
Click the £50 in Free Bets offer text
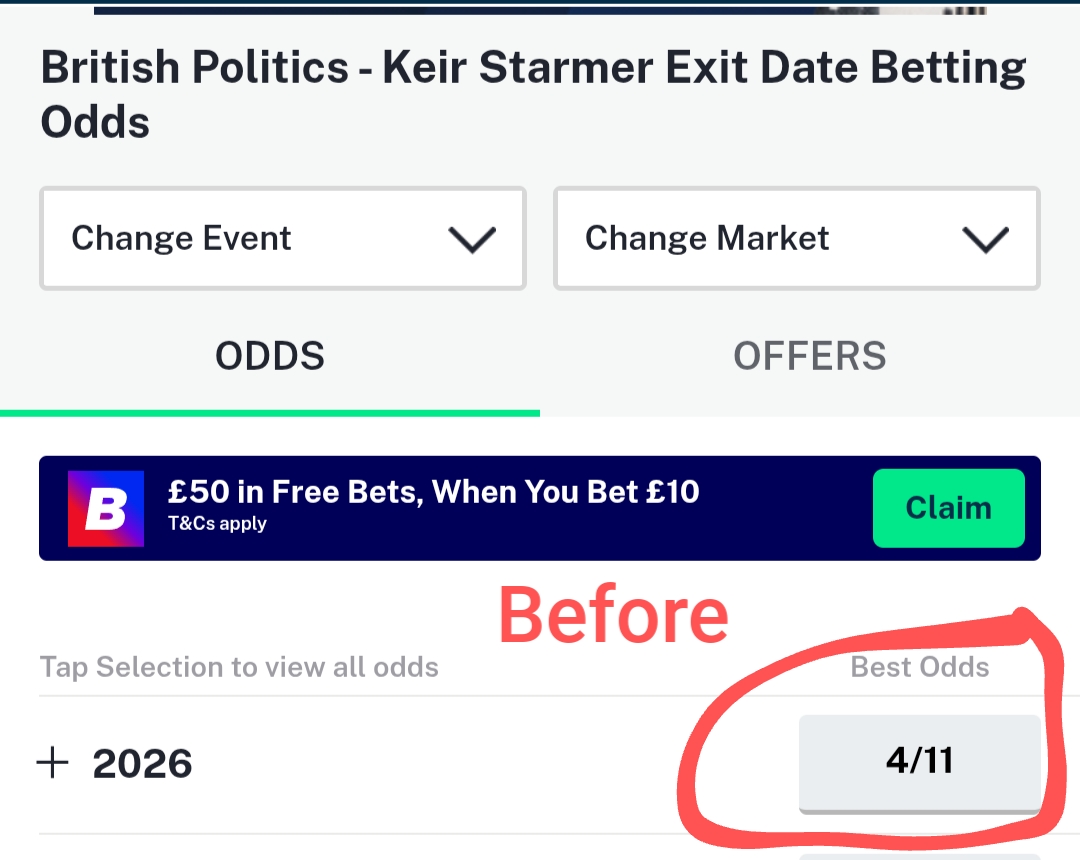click(x=433, y=491)
